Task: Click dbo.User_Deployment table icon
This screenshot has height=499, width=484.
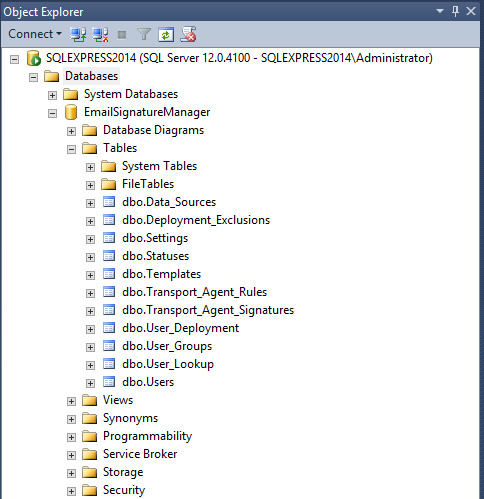Action: [x=109, y=328]
